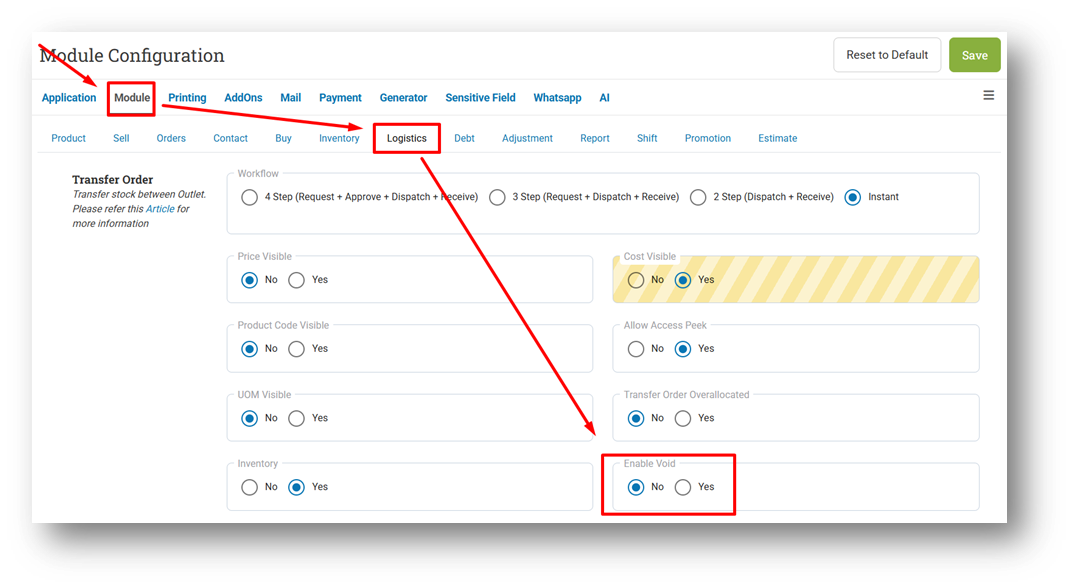Open the hamburger menu icon
The image size is (1072, 588).
[x=989, y=95]
